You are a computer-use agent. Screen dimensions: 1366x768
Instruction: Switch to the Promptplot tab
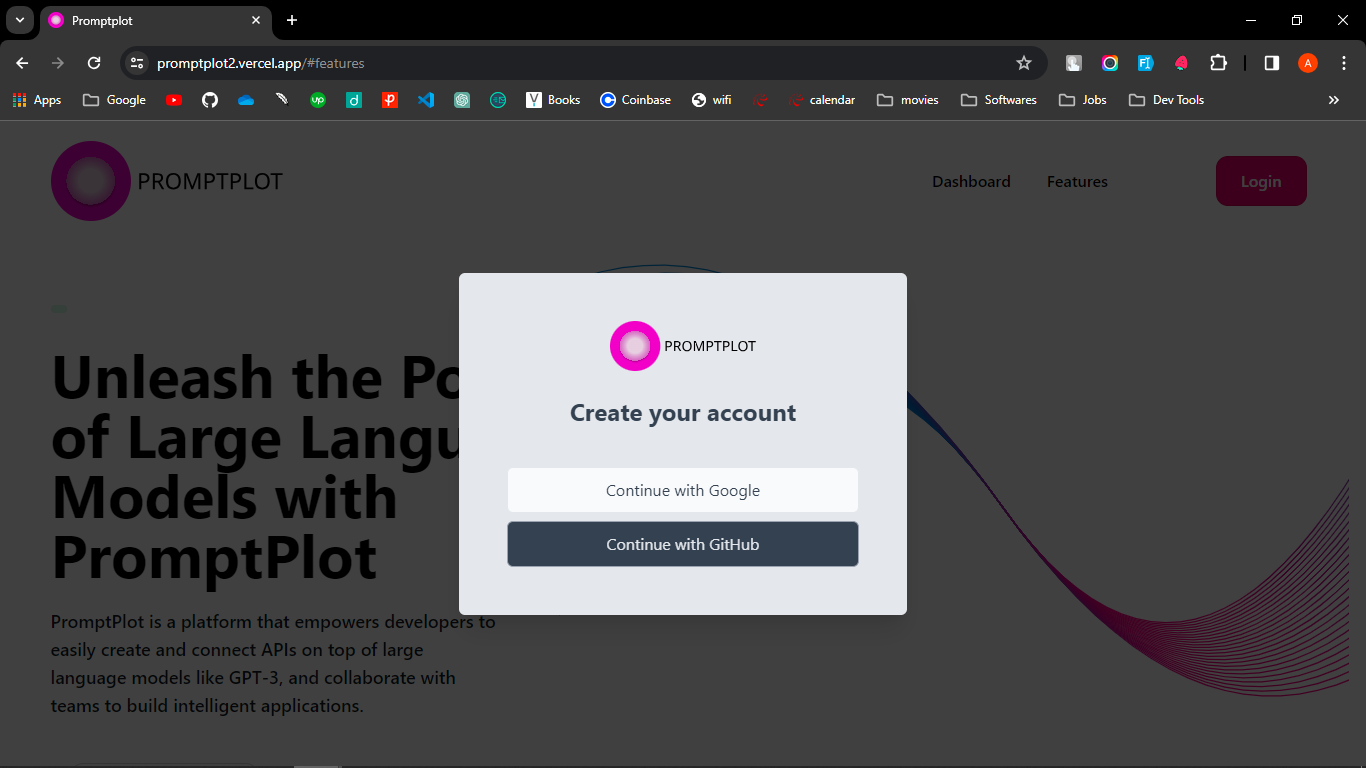point(155,20)
